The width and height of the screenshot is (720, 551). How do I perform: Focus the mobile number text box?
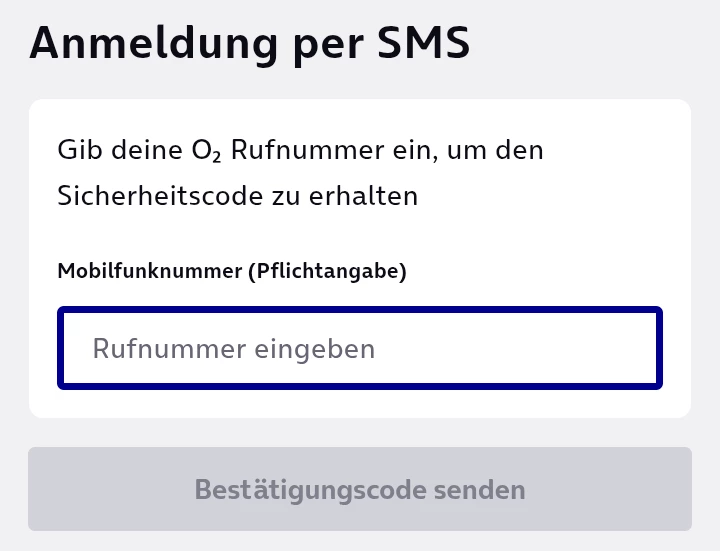pos(360,349)
